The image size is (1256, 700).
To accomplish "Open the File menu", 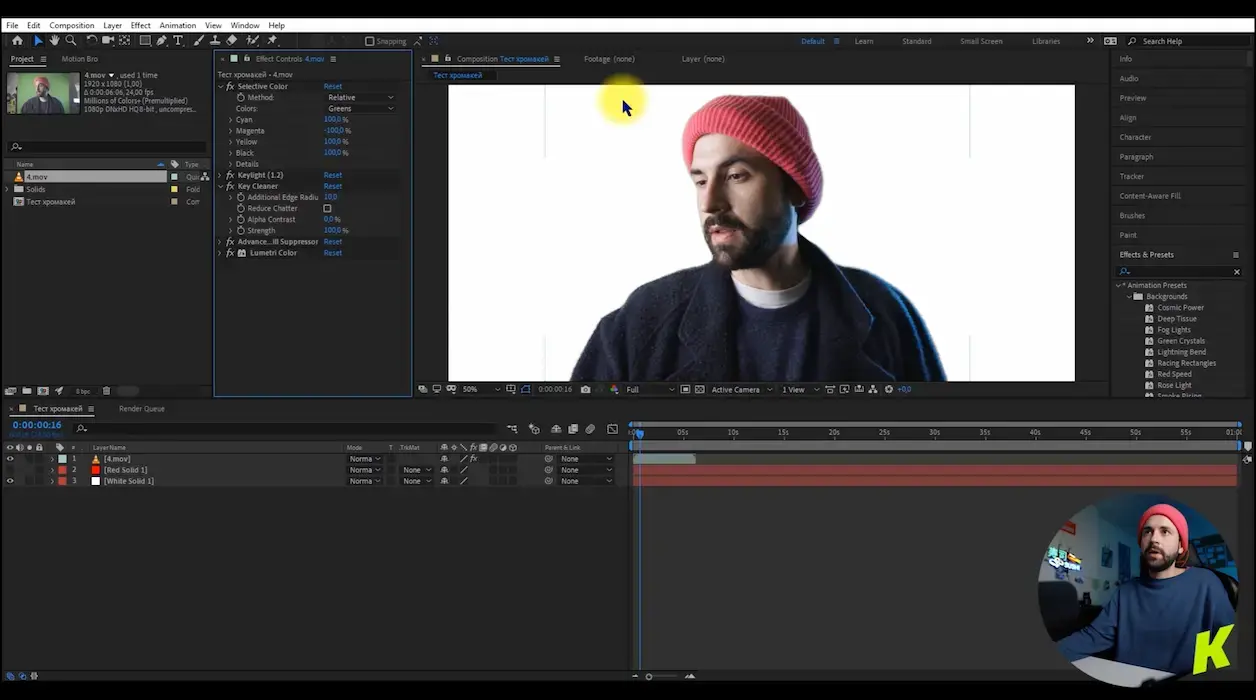I will (12, 25).
